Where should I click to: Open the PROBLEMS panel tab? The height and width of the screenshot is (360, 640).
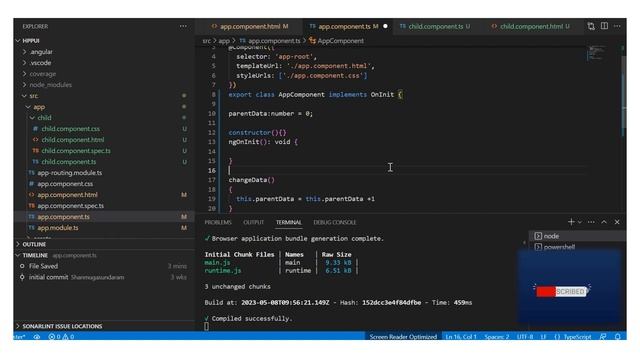coord(218,222)
